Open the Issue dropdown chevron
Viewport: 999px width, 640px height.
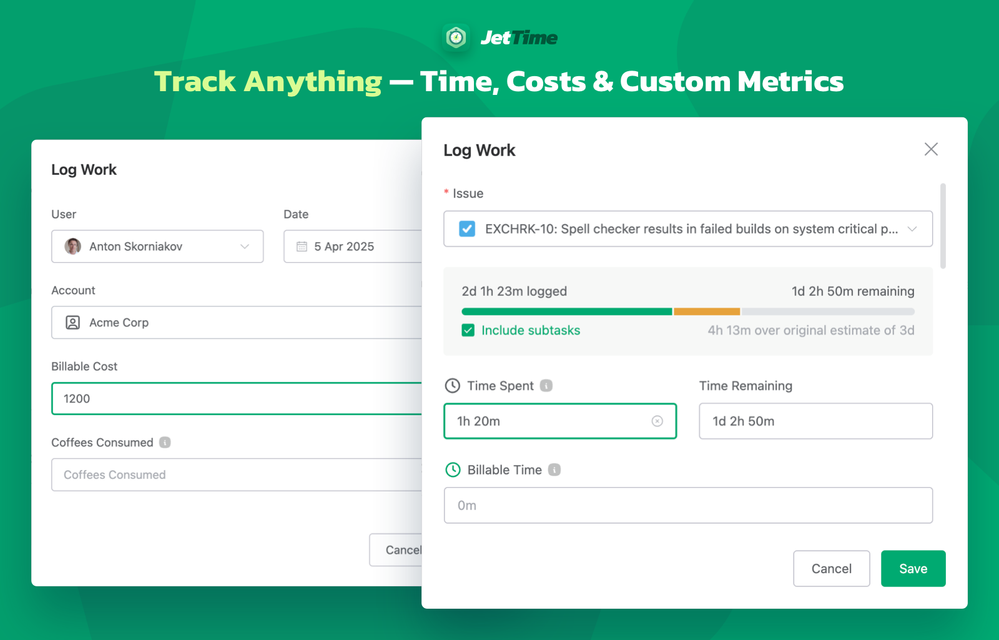pyautogui.click(x=912, y=229)
